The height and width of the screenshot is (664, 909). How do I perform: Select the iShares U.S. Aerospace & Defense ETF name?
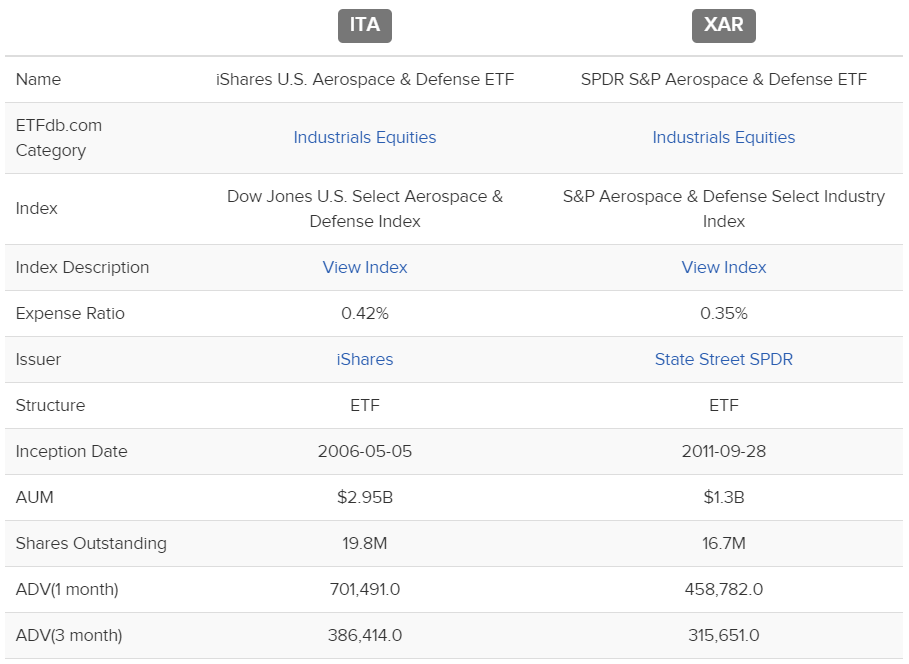(x=365, y=79)
